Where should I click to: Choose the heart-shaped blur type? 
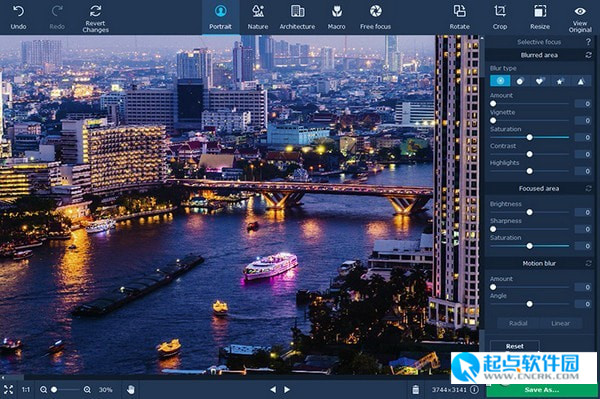pos(540,81)
